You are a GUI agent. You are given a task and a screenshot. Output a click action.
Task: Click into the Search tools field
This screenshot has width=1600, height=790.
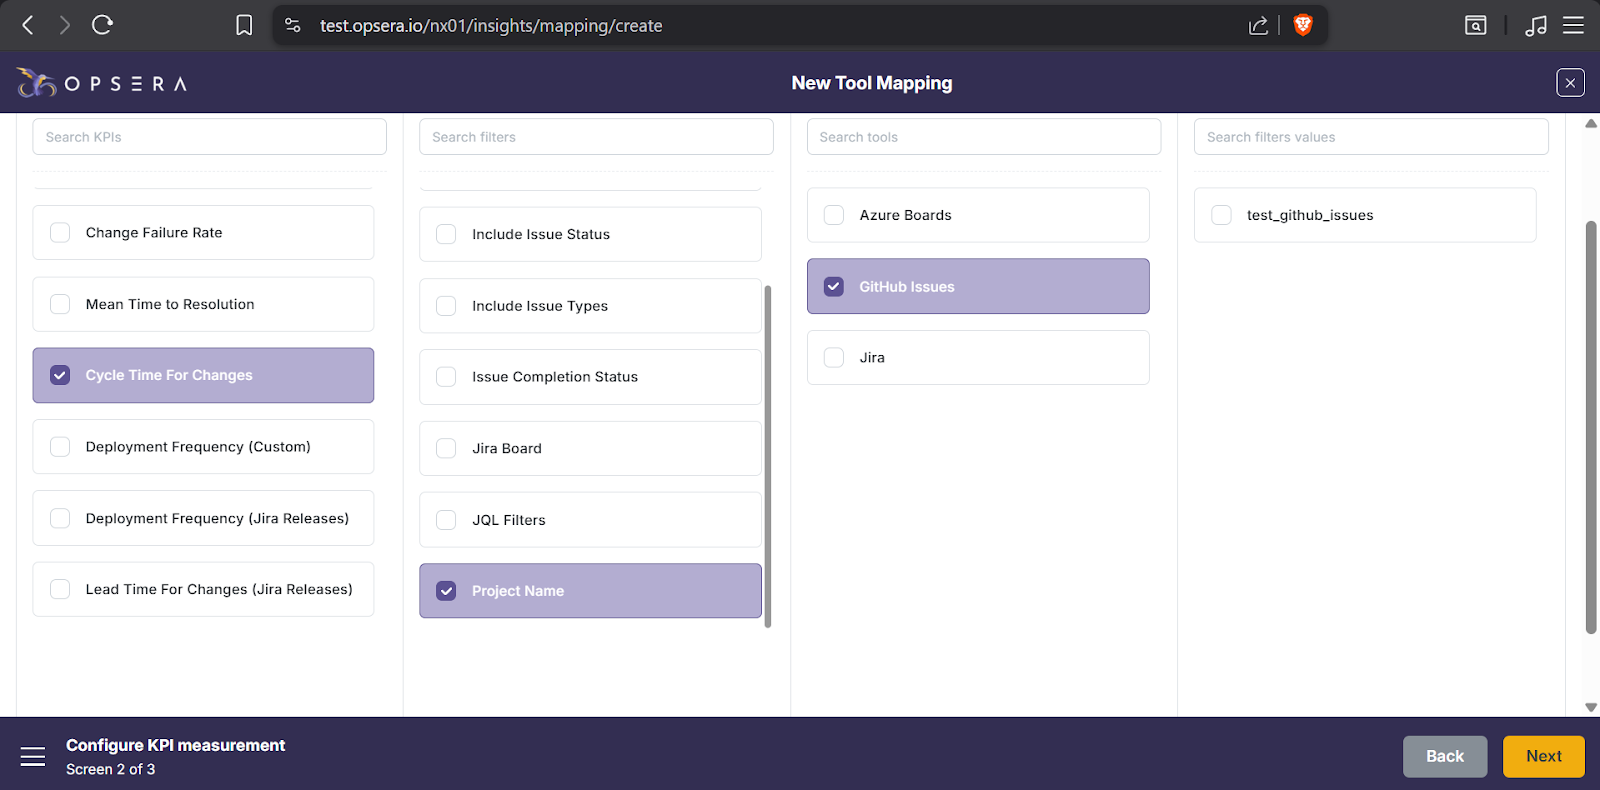click(983, 137)
